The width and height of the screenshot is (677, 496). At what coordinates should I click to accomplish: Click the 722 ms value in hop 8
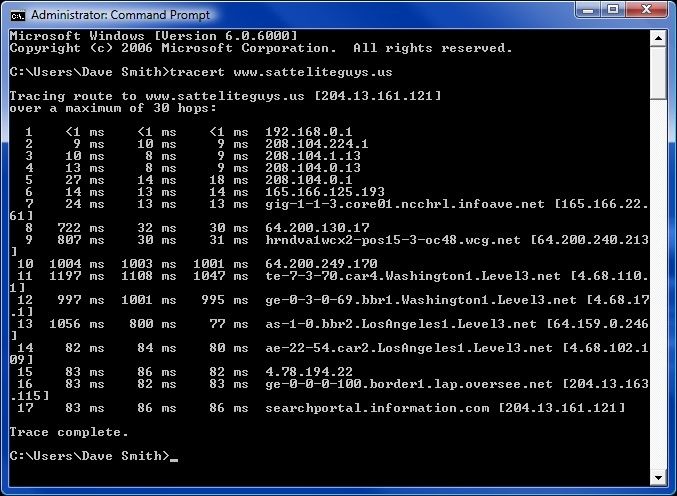80,227
